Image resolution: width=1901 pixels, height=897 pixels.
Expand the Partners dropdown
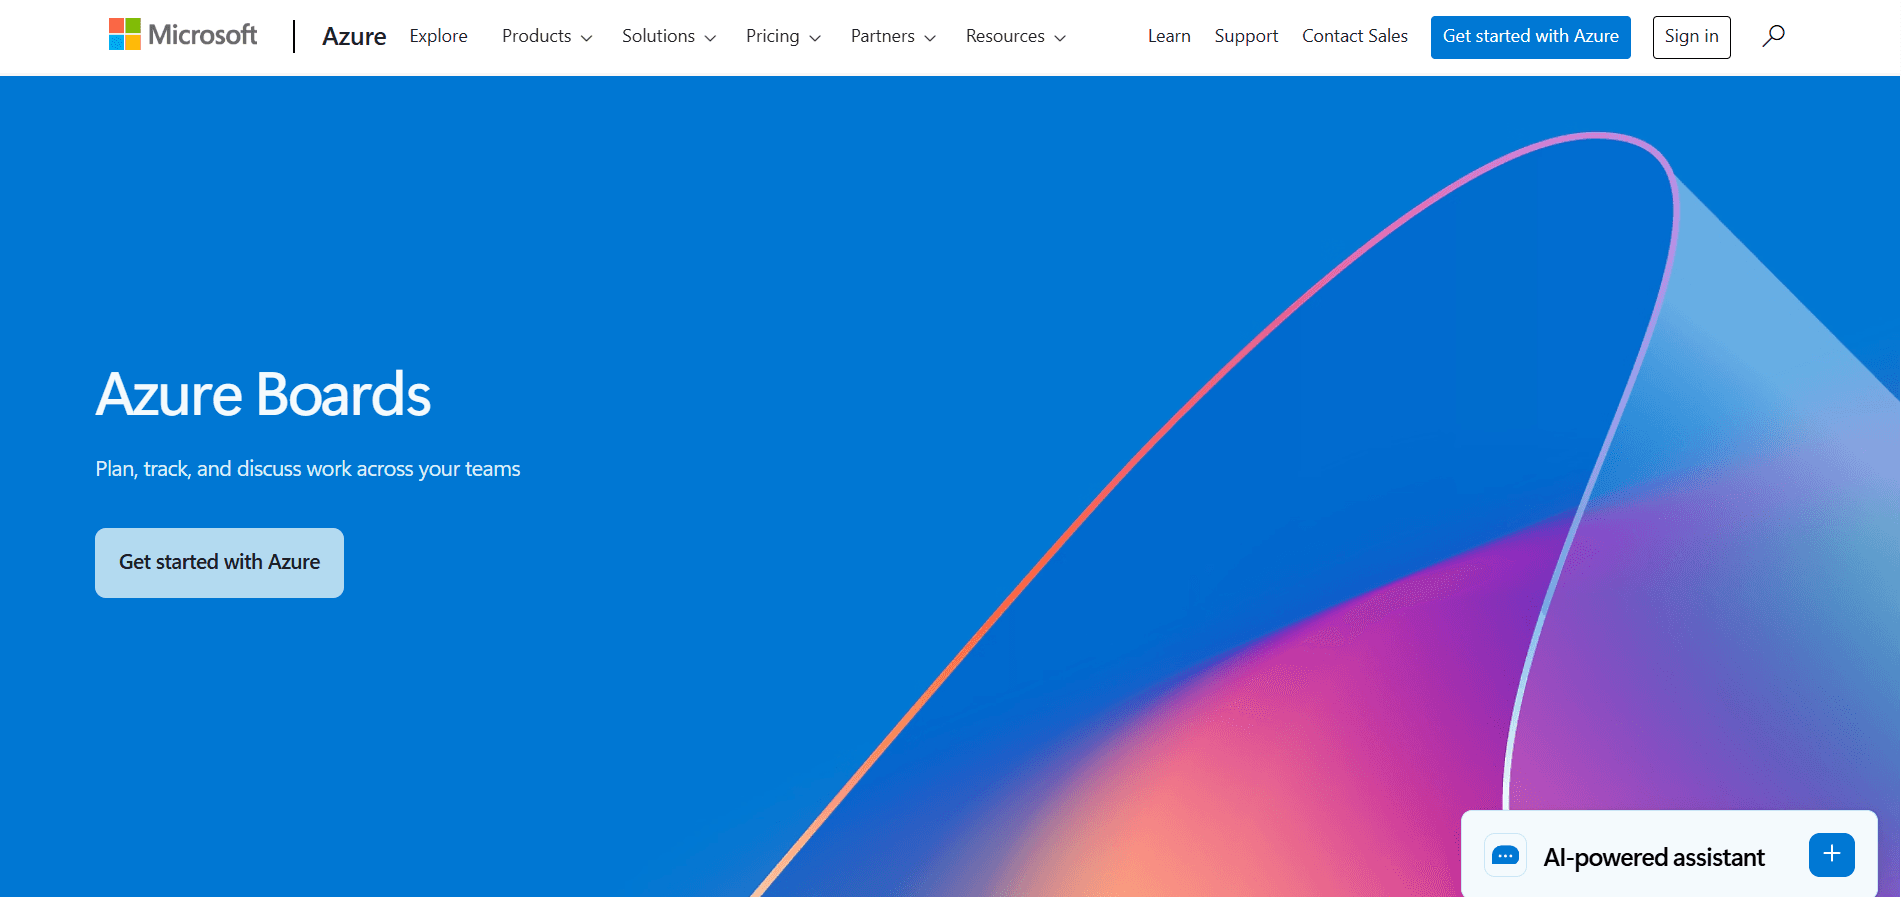893,36
